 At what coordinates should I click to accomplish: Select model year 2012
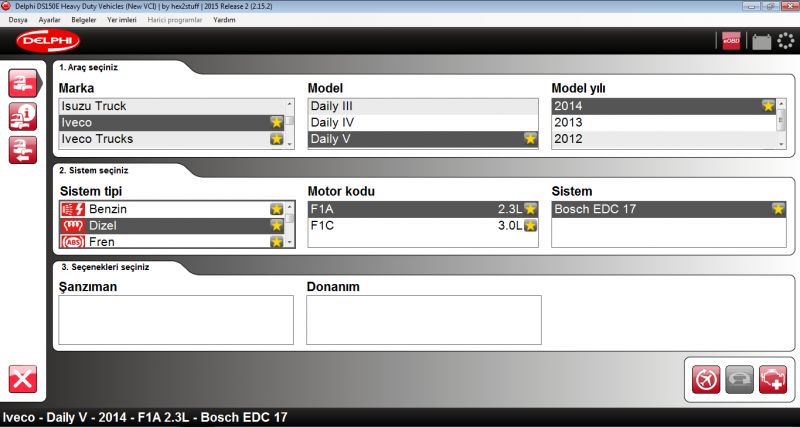[664, 139]
